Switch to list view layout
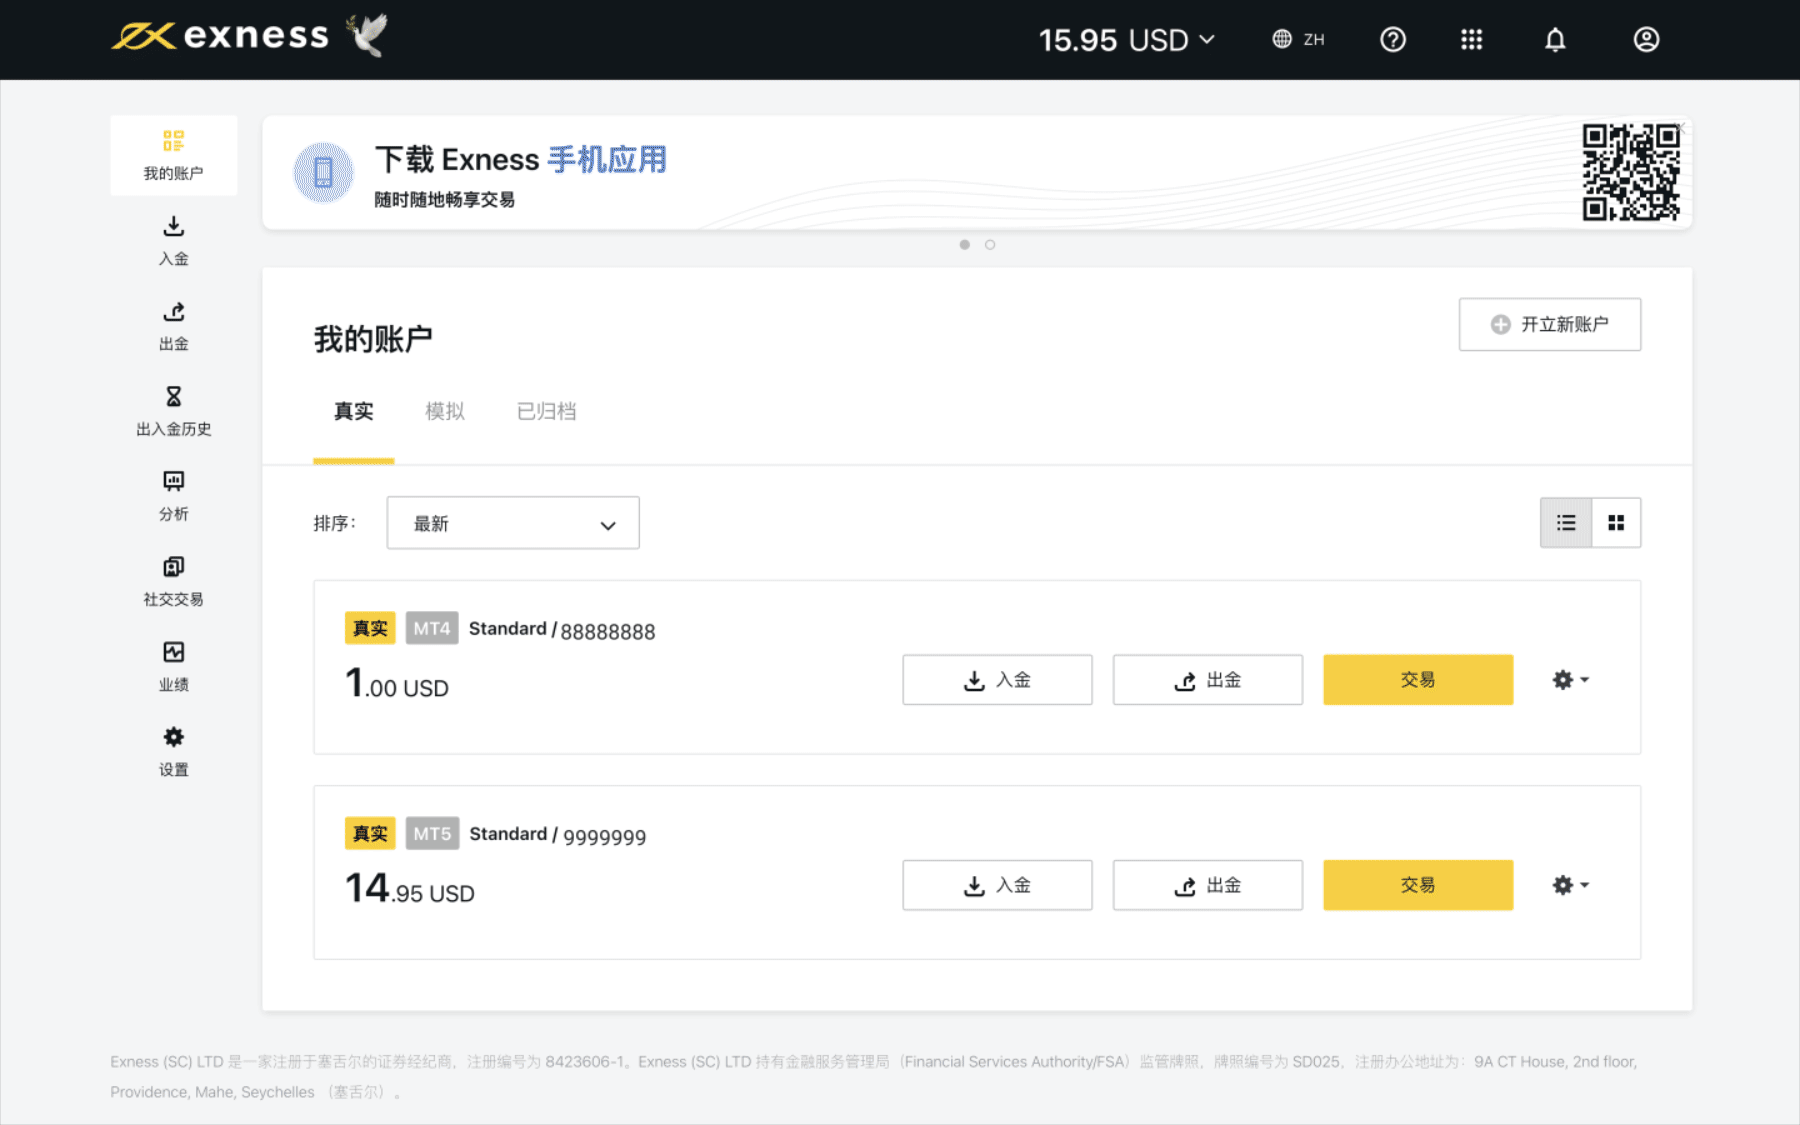 (1566, 523)
